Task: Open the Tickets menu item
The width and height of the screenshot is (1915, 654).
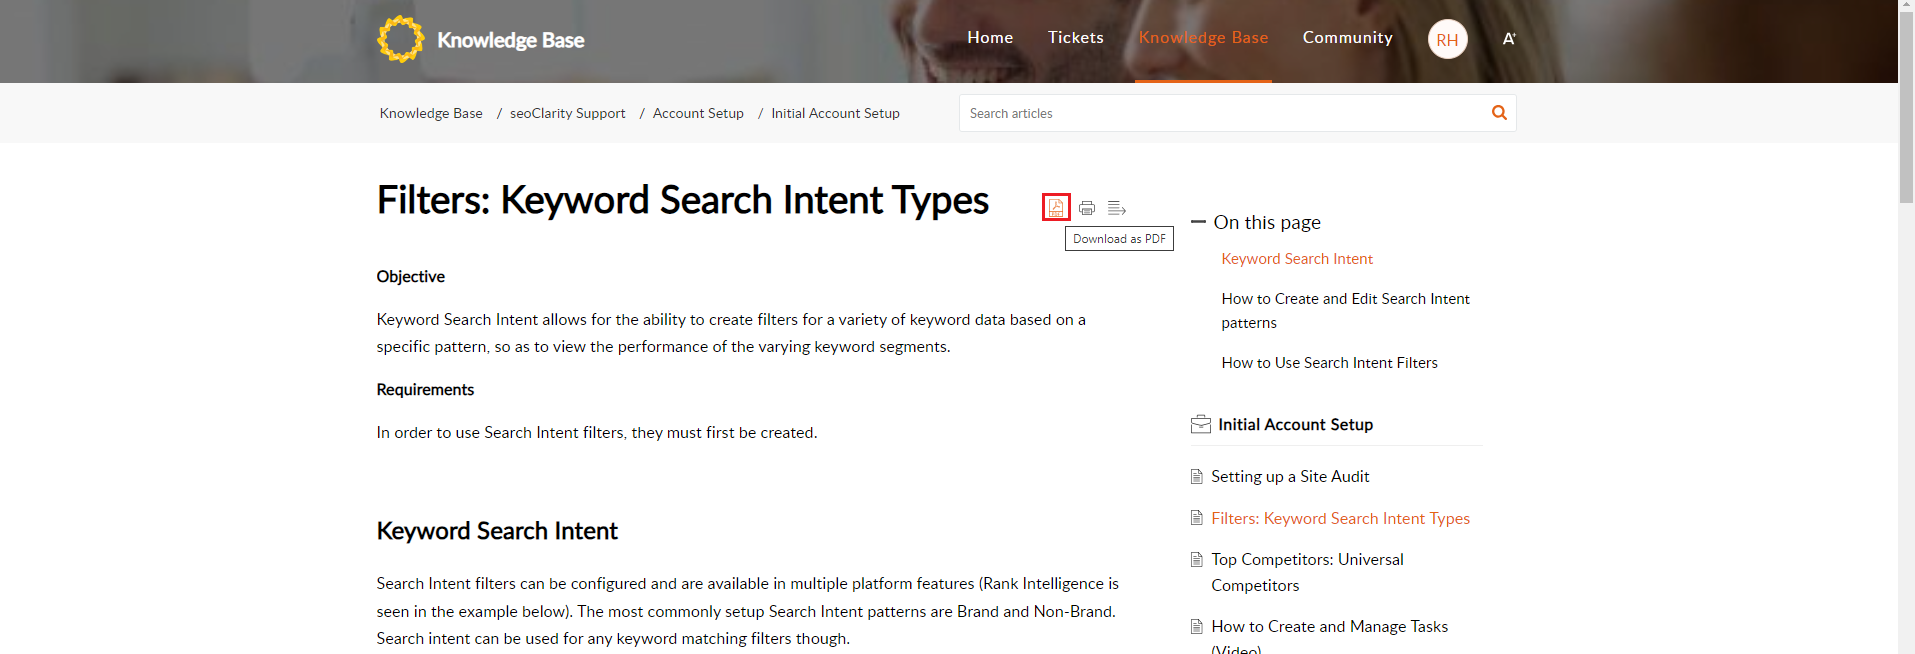Action: [1076, 38]
